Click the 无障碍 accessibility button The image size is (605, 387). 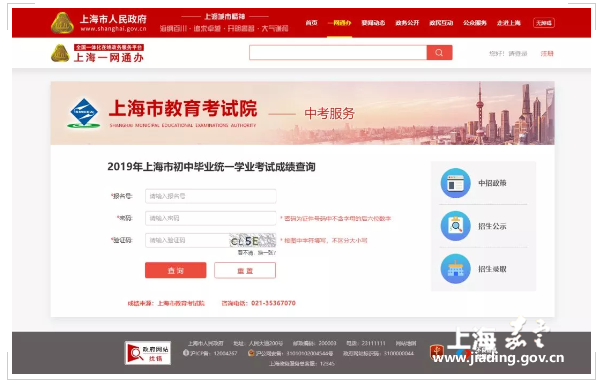544,23
